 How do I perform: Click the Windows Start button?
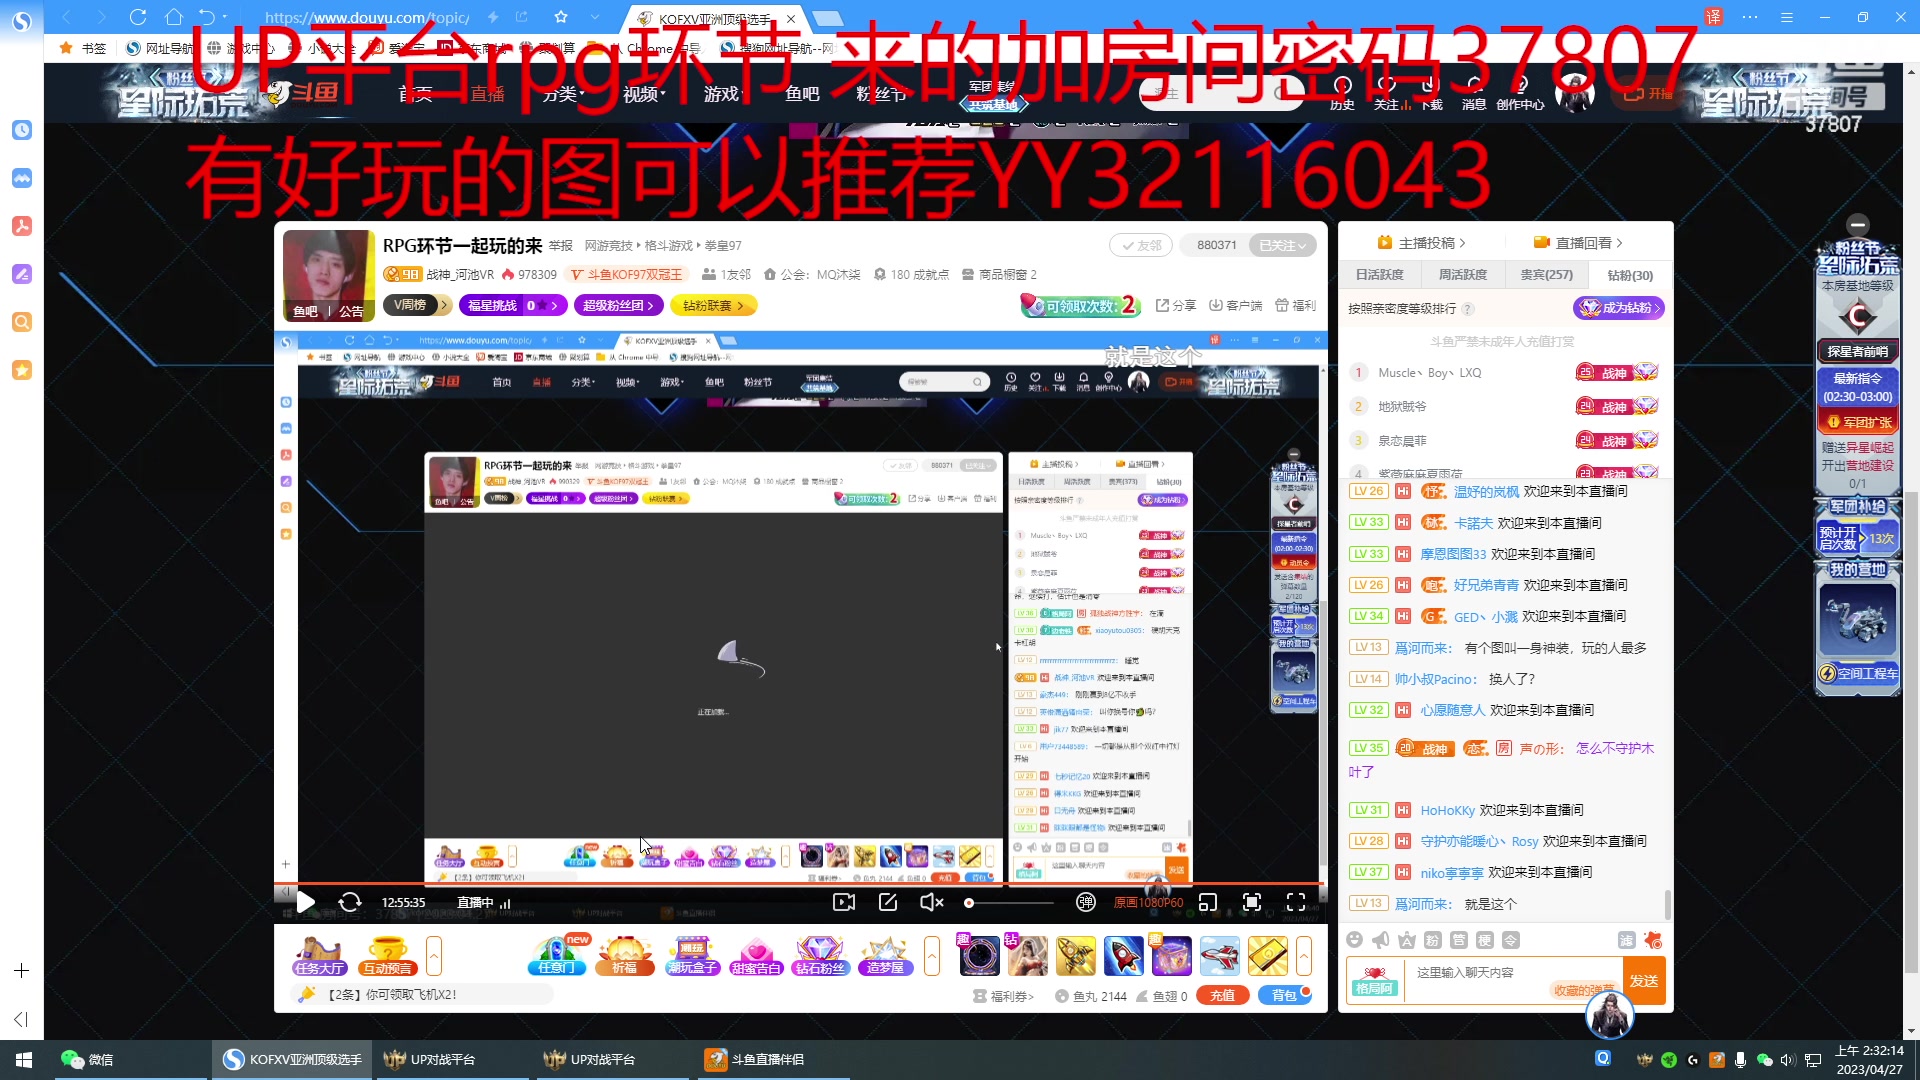coord(23,1059)
